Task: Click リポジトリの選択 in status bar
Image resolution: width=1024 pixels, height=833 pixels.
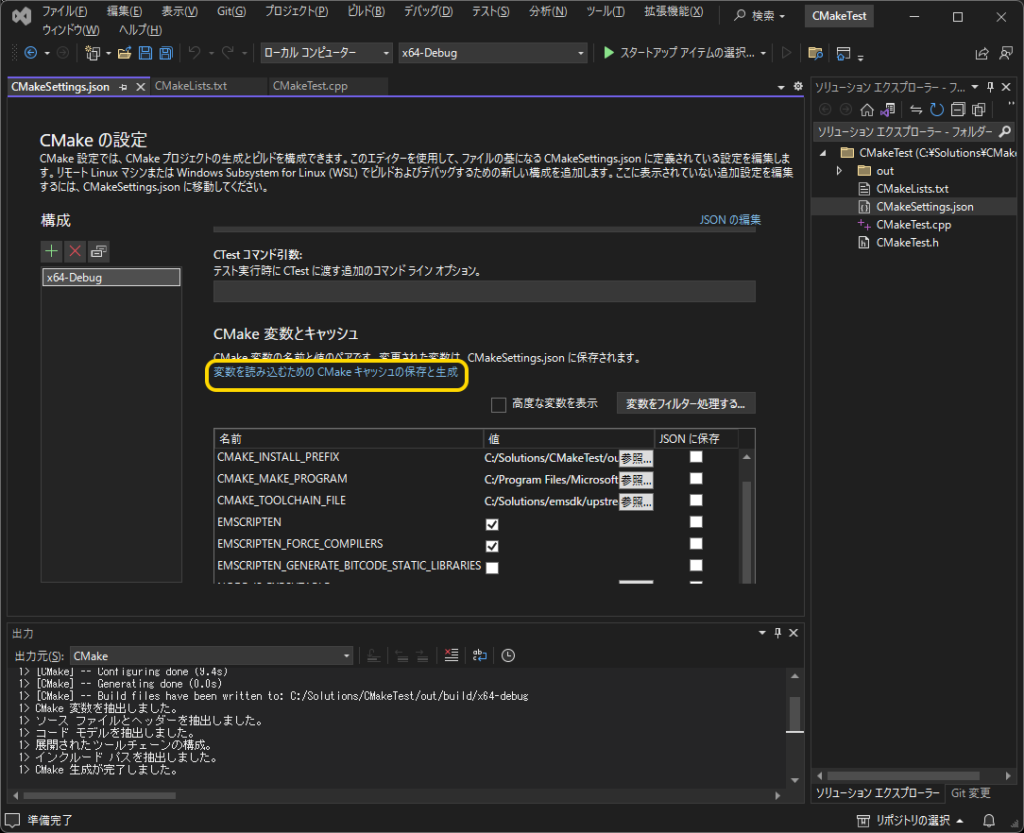Action: (910, 820)
